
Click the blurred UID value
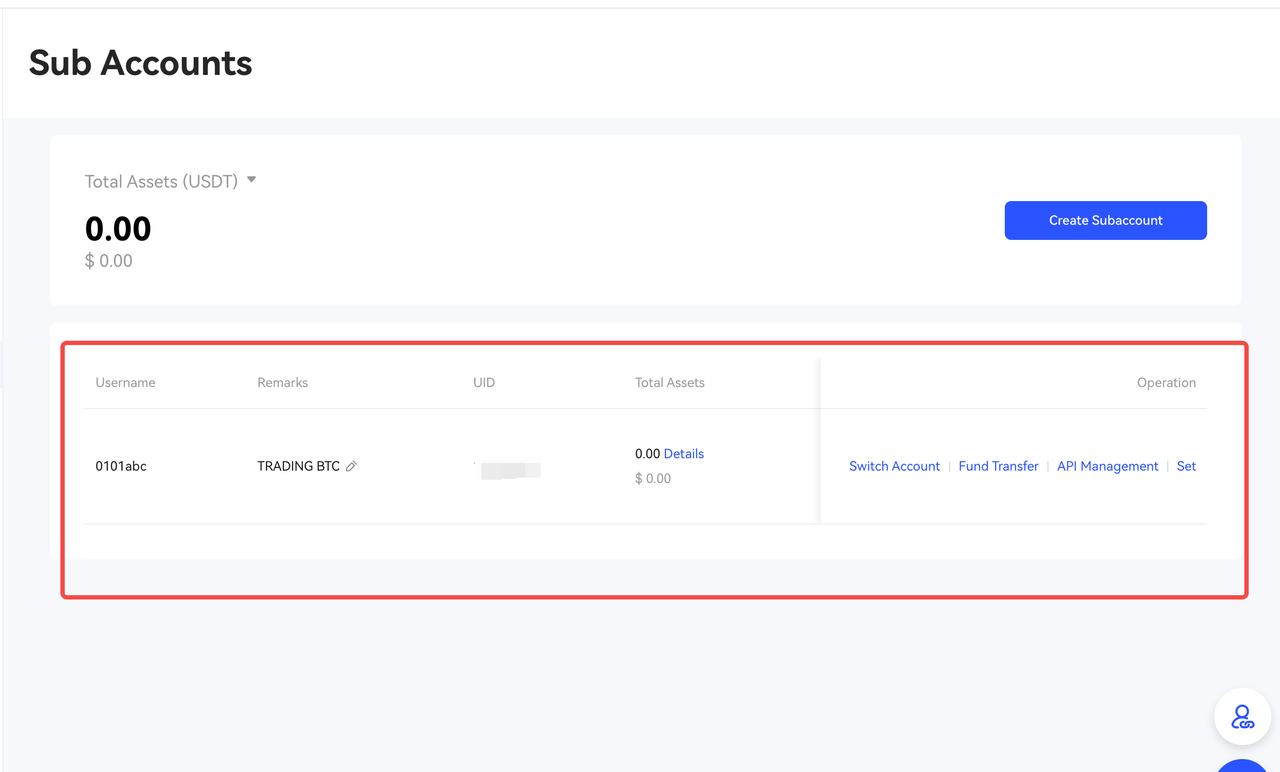510,469
